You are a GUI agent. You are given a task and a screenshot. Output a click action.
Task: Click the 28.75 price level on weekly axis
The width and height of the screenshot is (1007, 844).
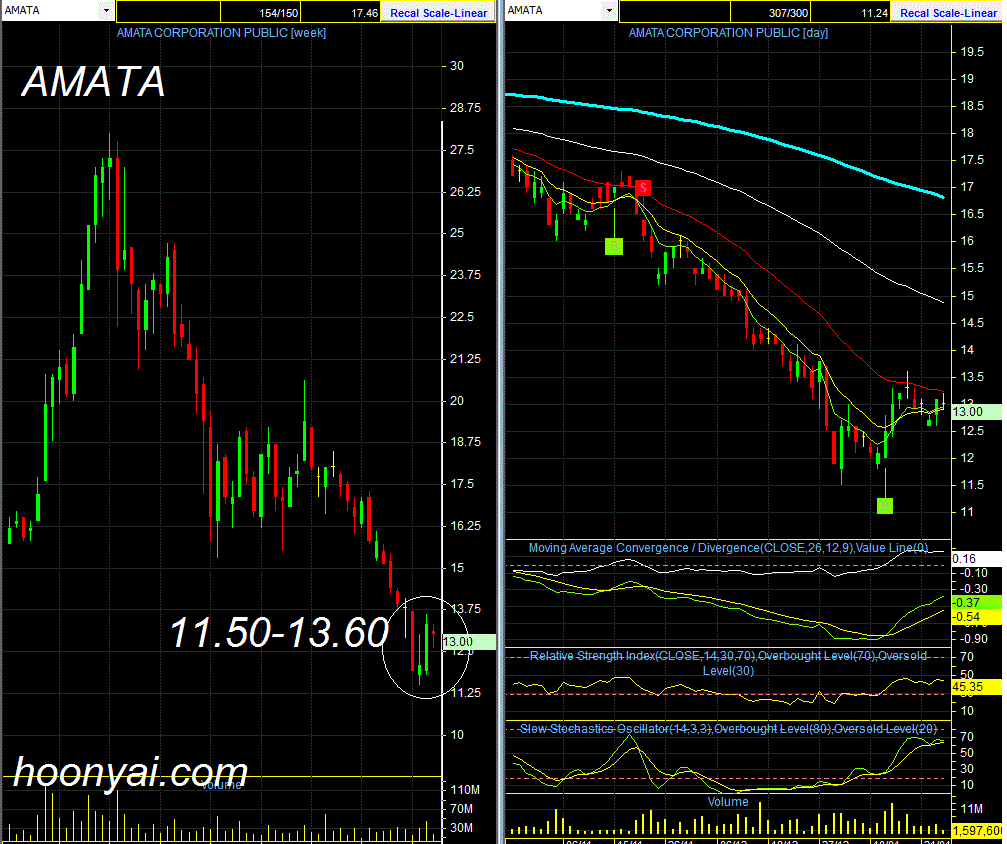click(465, 108)
